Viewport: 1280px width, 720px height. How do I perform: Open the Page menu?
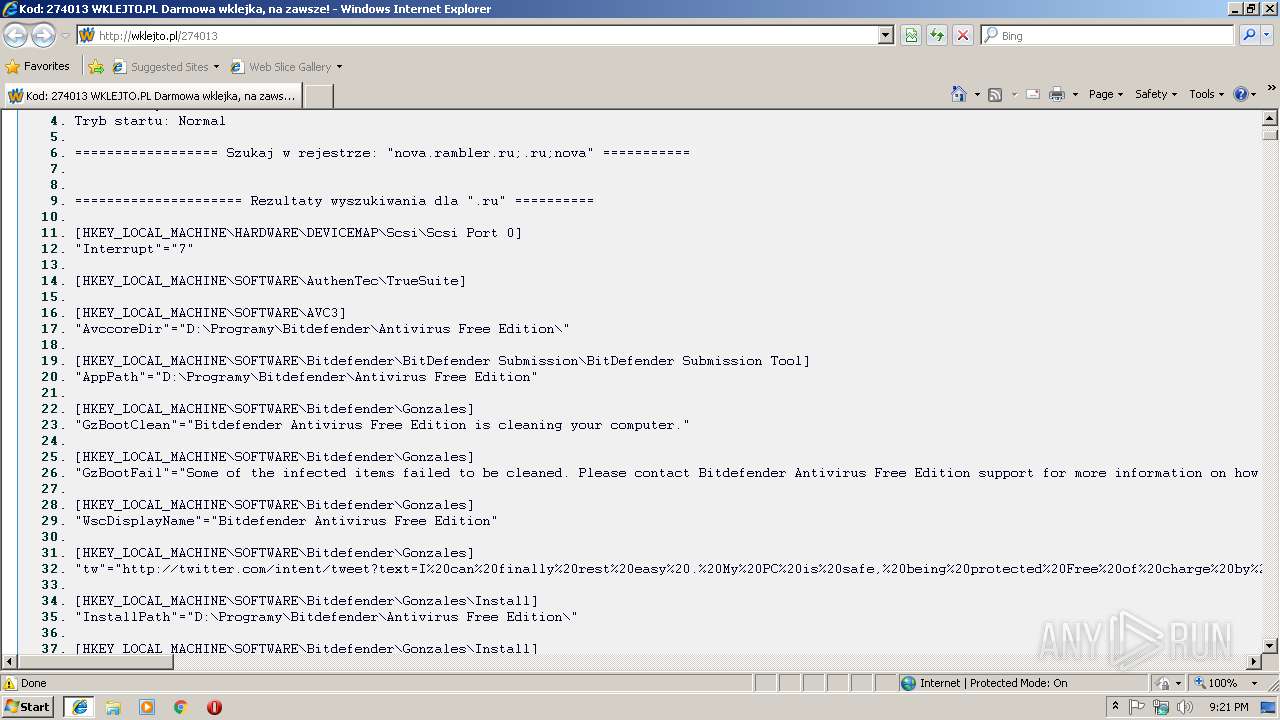pos(1106,94)
